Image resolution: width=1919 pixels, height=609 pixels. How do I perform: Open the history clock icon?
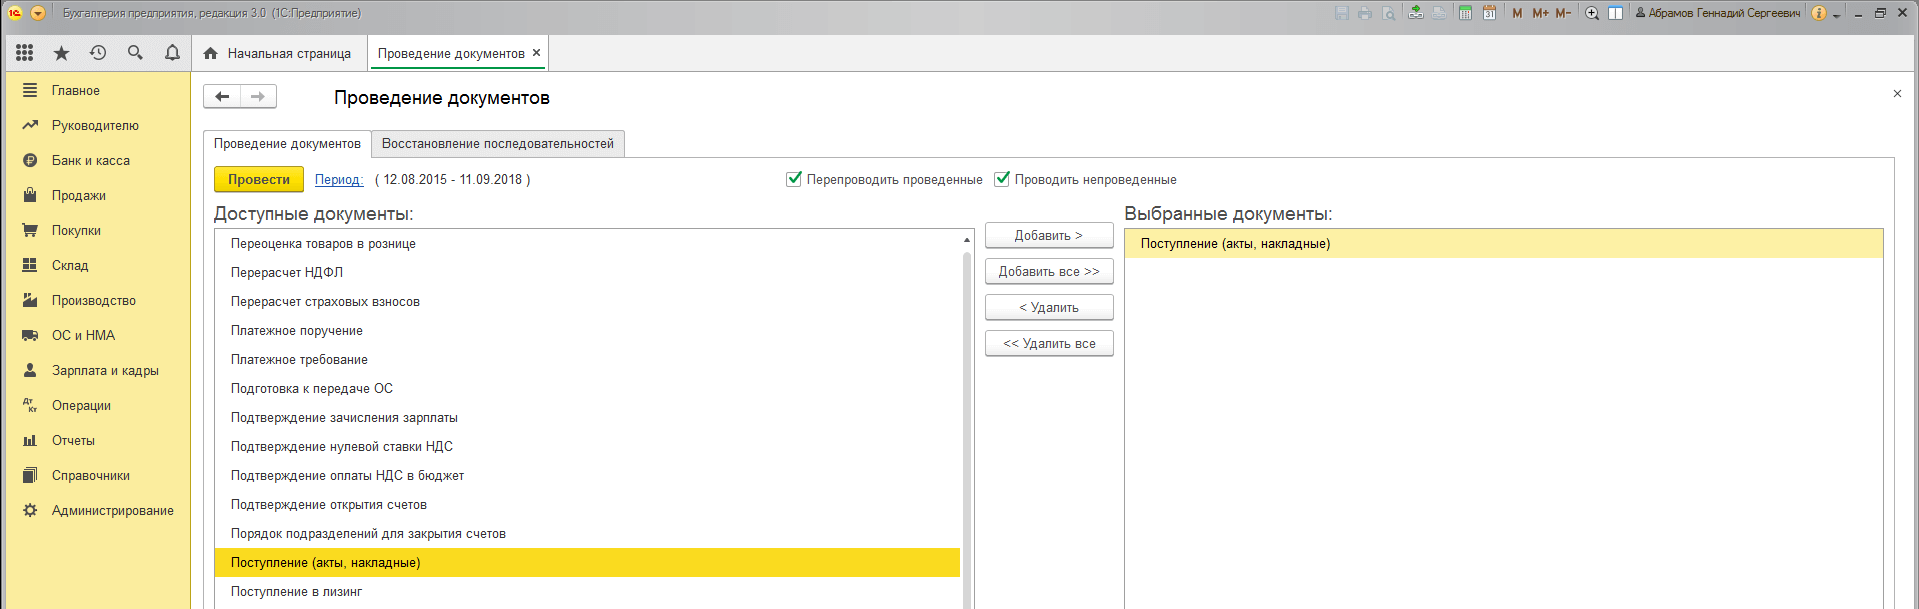coord(98,53)
